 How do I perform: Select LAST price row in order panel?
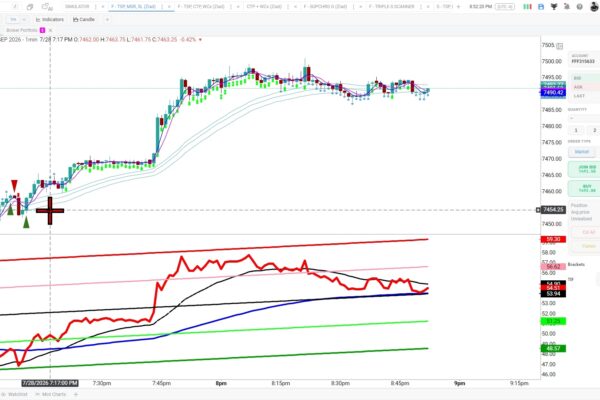point(584,96)
